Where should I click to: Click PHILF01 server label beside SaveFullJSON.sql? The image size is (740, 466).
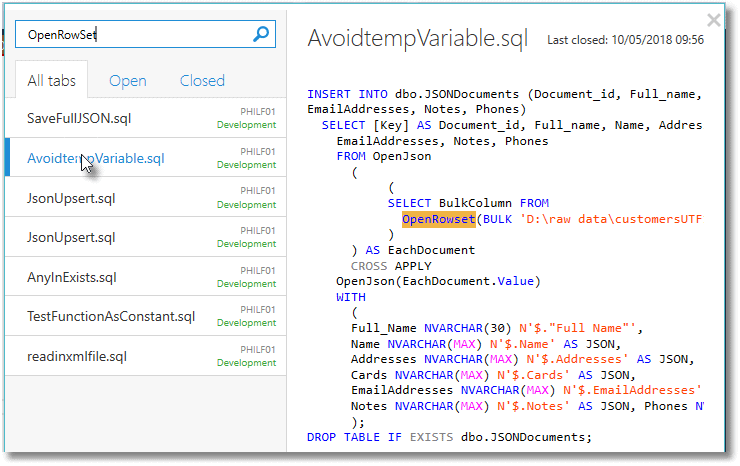(258, 111)
